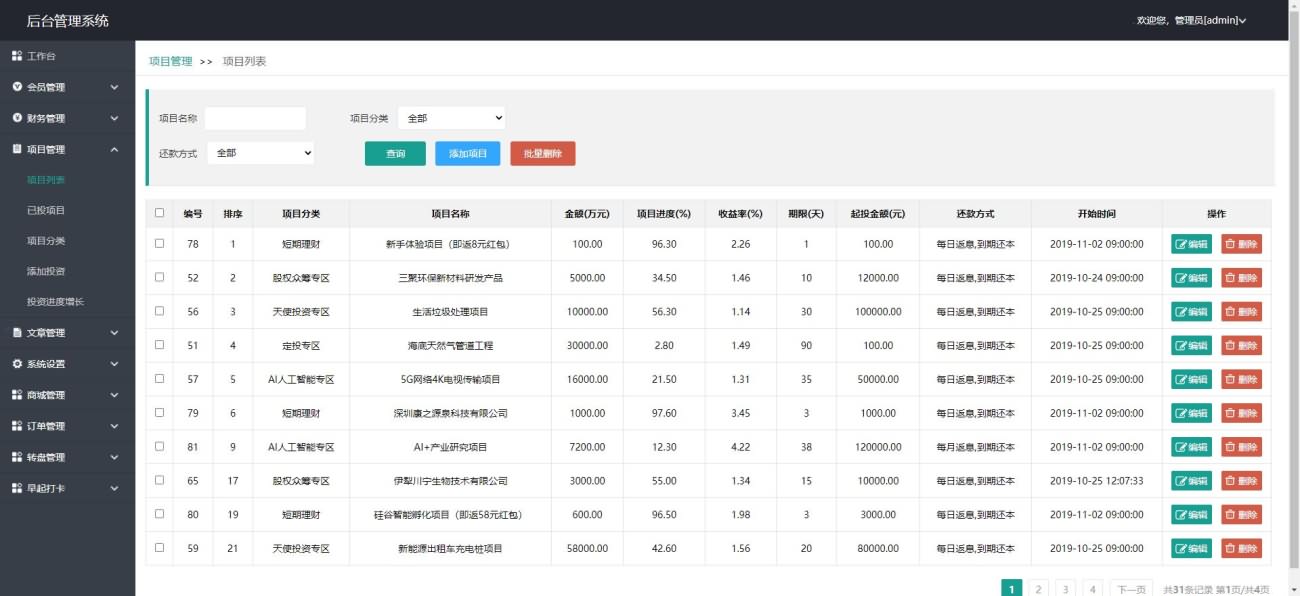The height and width of the screenshot is (596, 1300).
Task: Click the 工作台 dashboard icon in sidebar
Action: coord(17,56)
